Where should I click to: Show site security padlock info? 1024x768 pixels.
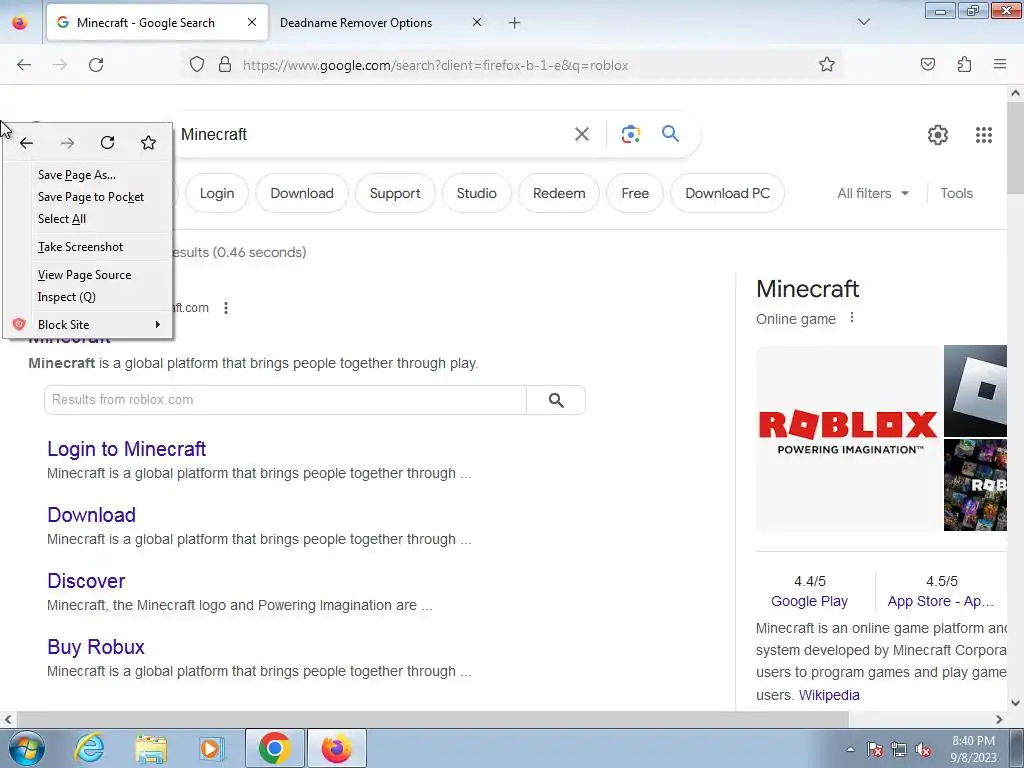coord(225,65)
